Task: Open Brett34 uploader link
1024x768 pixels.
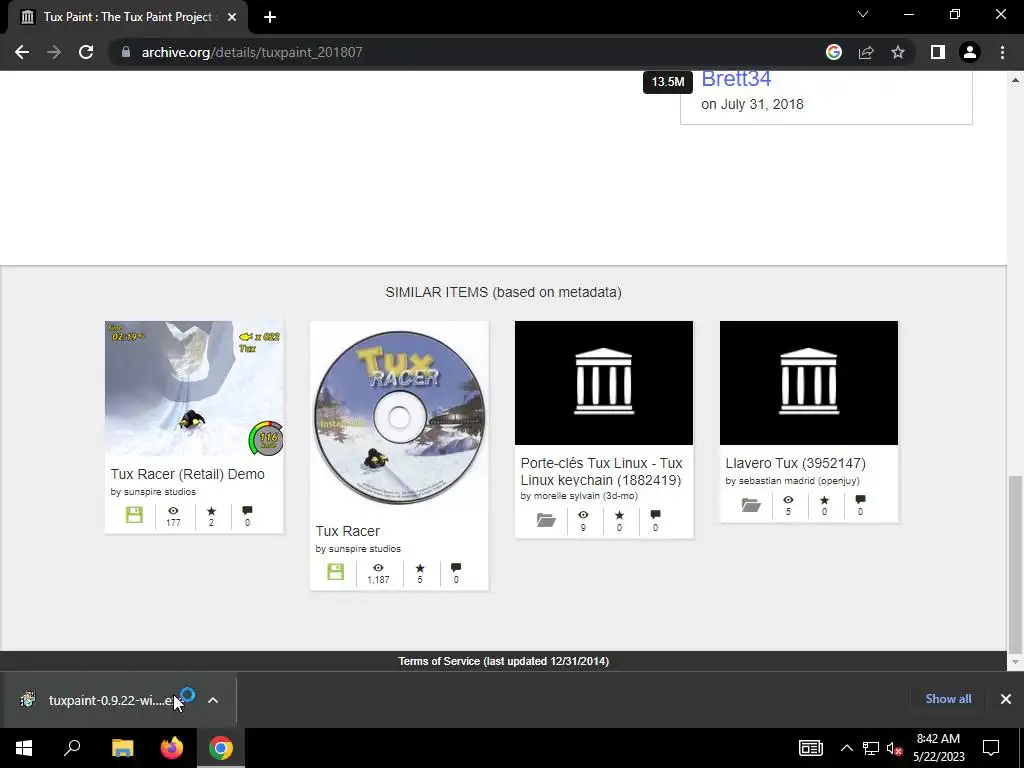Action: [736, 78]
